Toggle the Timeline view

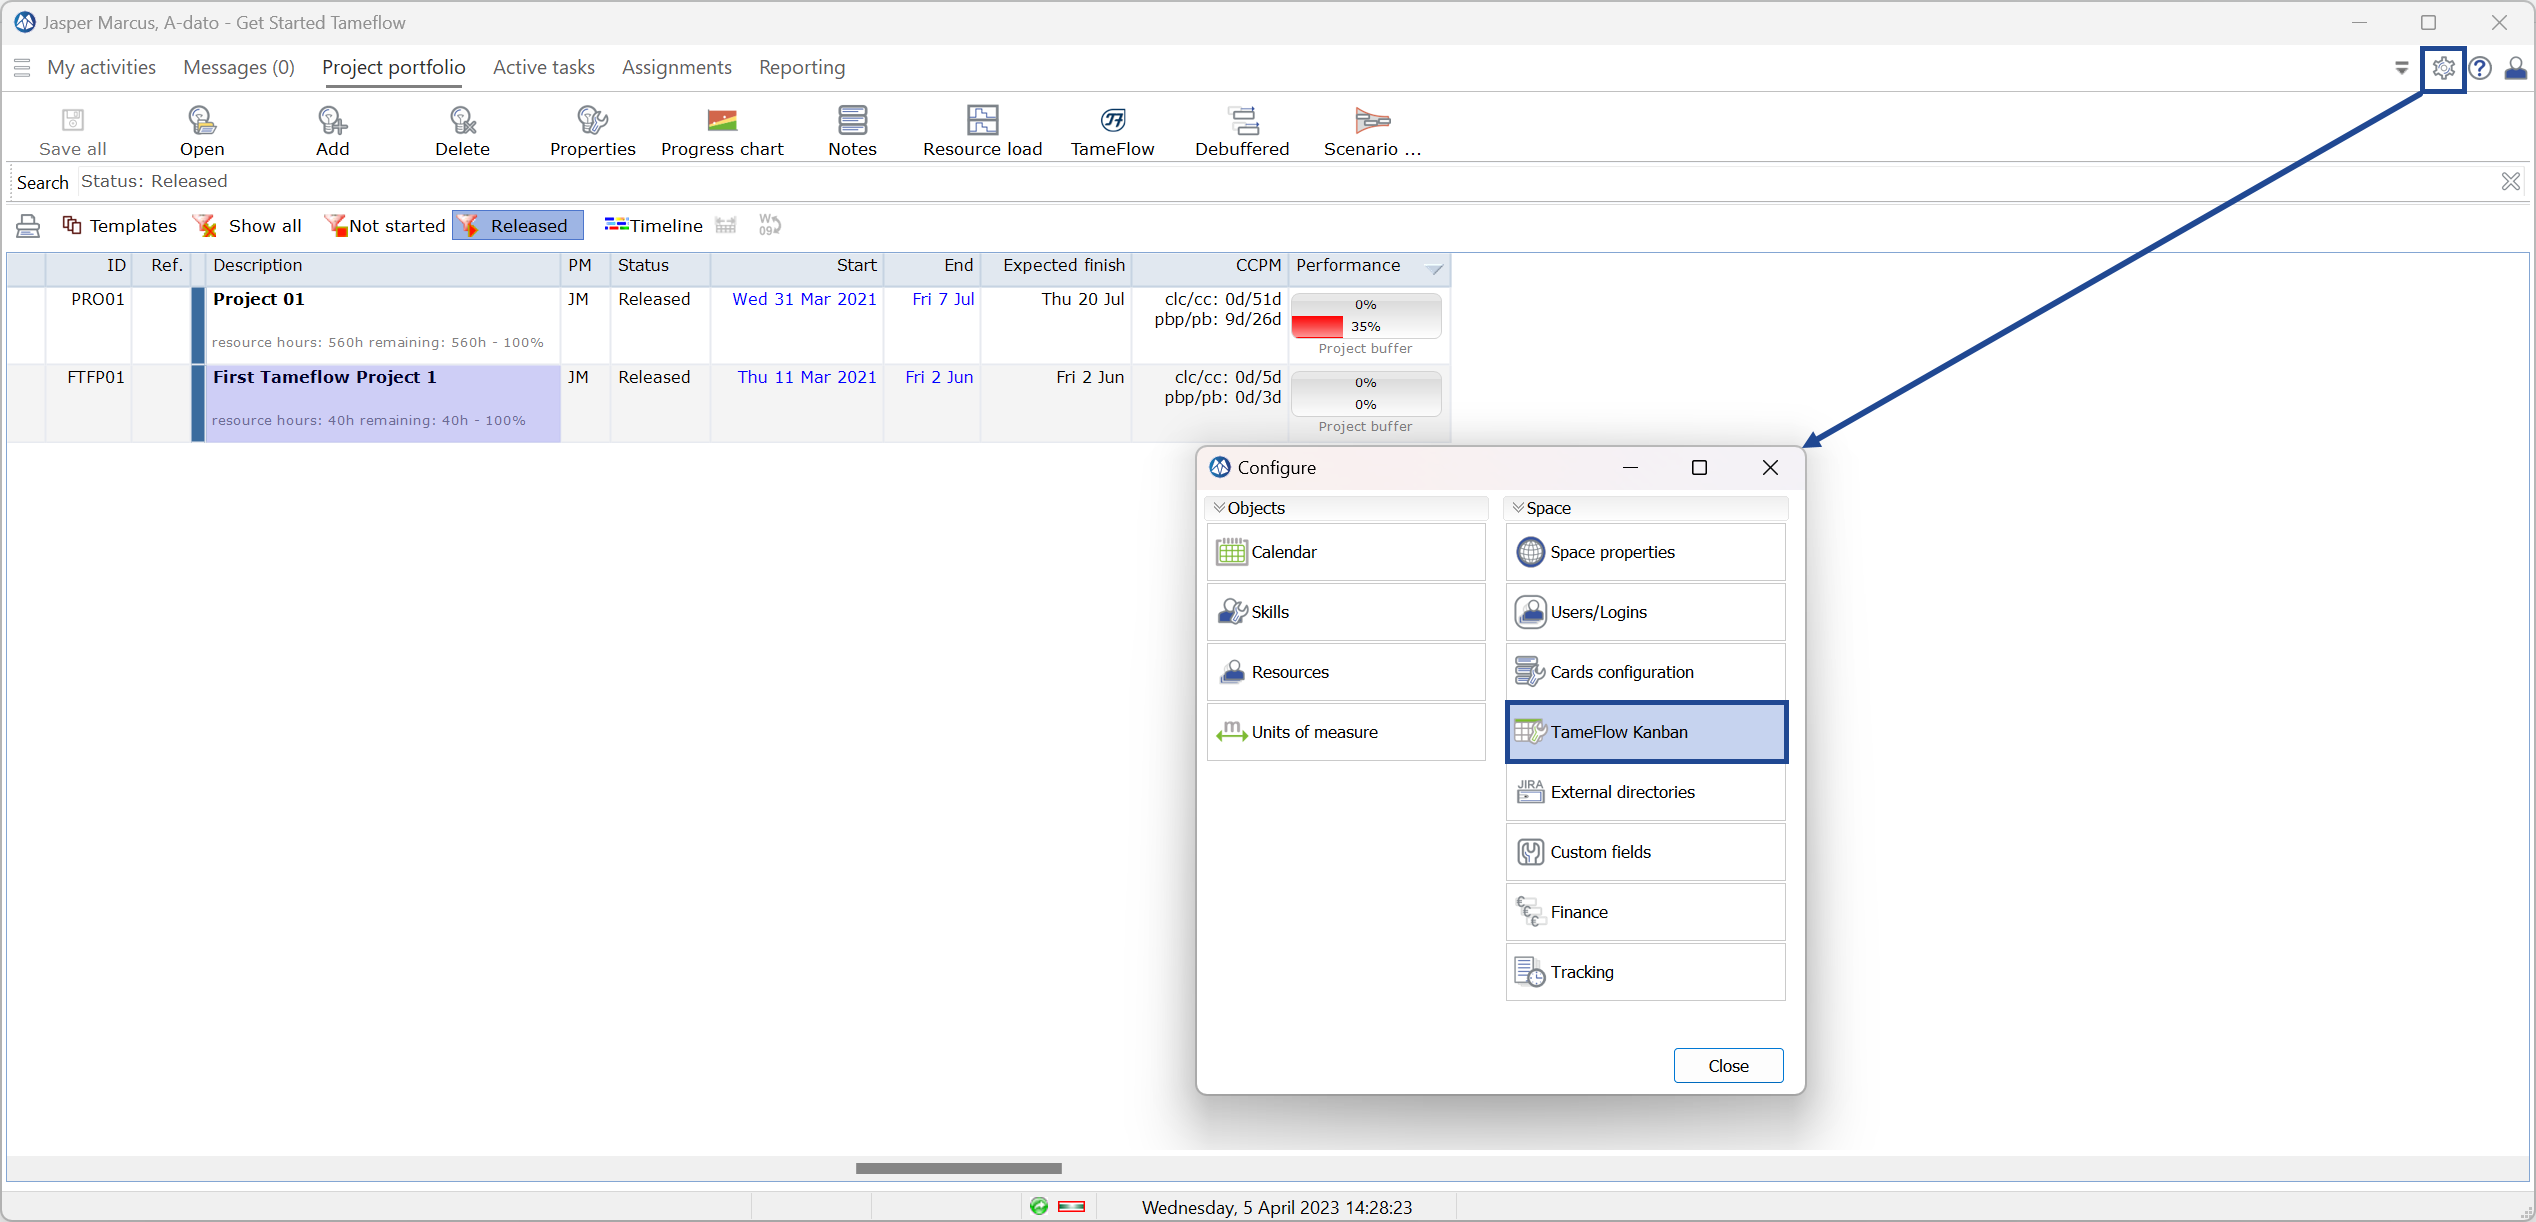click(x=653, y=226)
